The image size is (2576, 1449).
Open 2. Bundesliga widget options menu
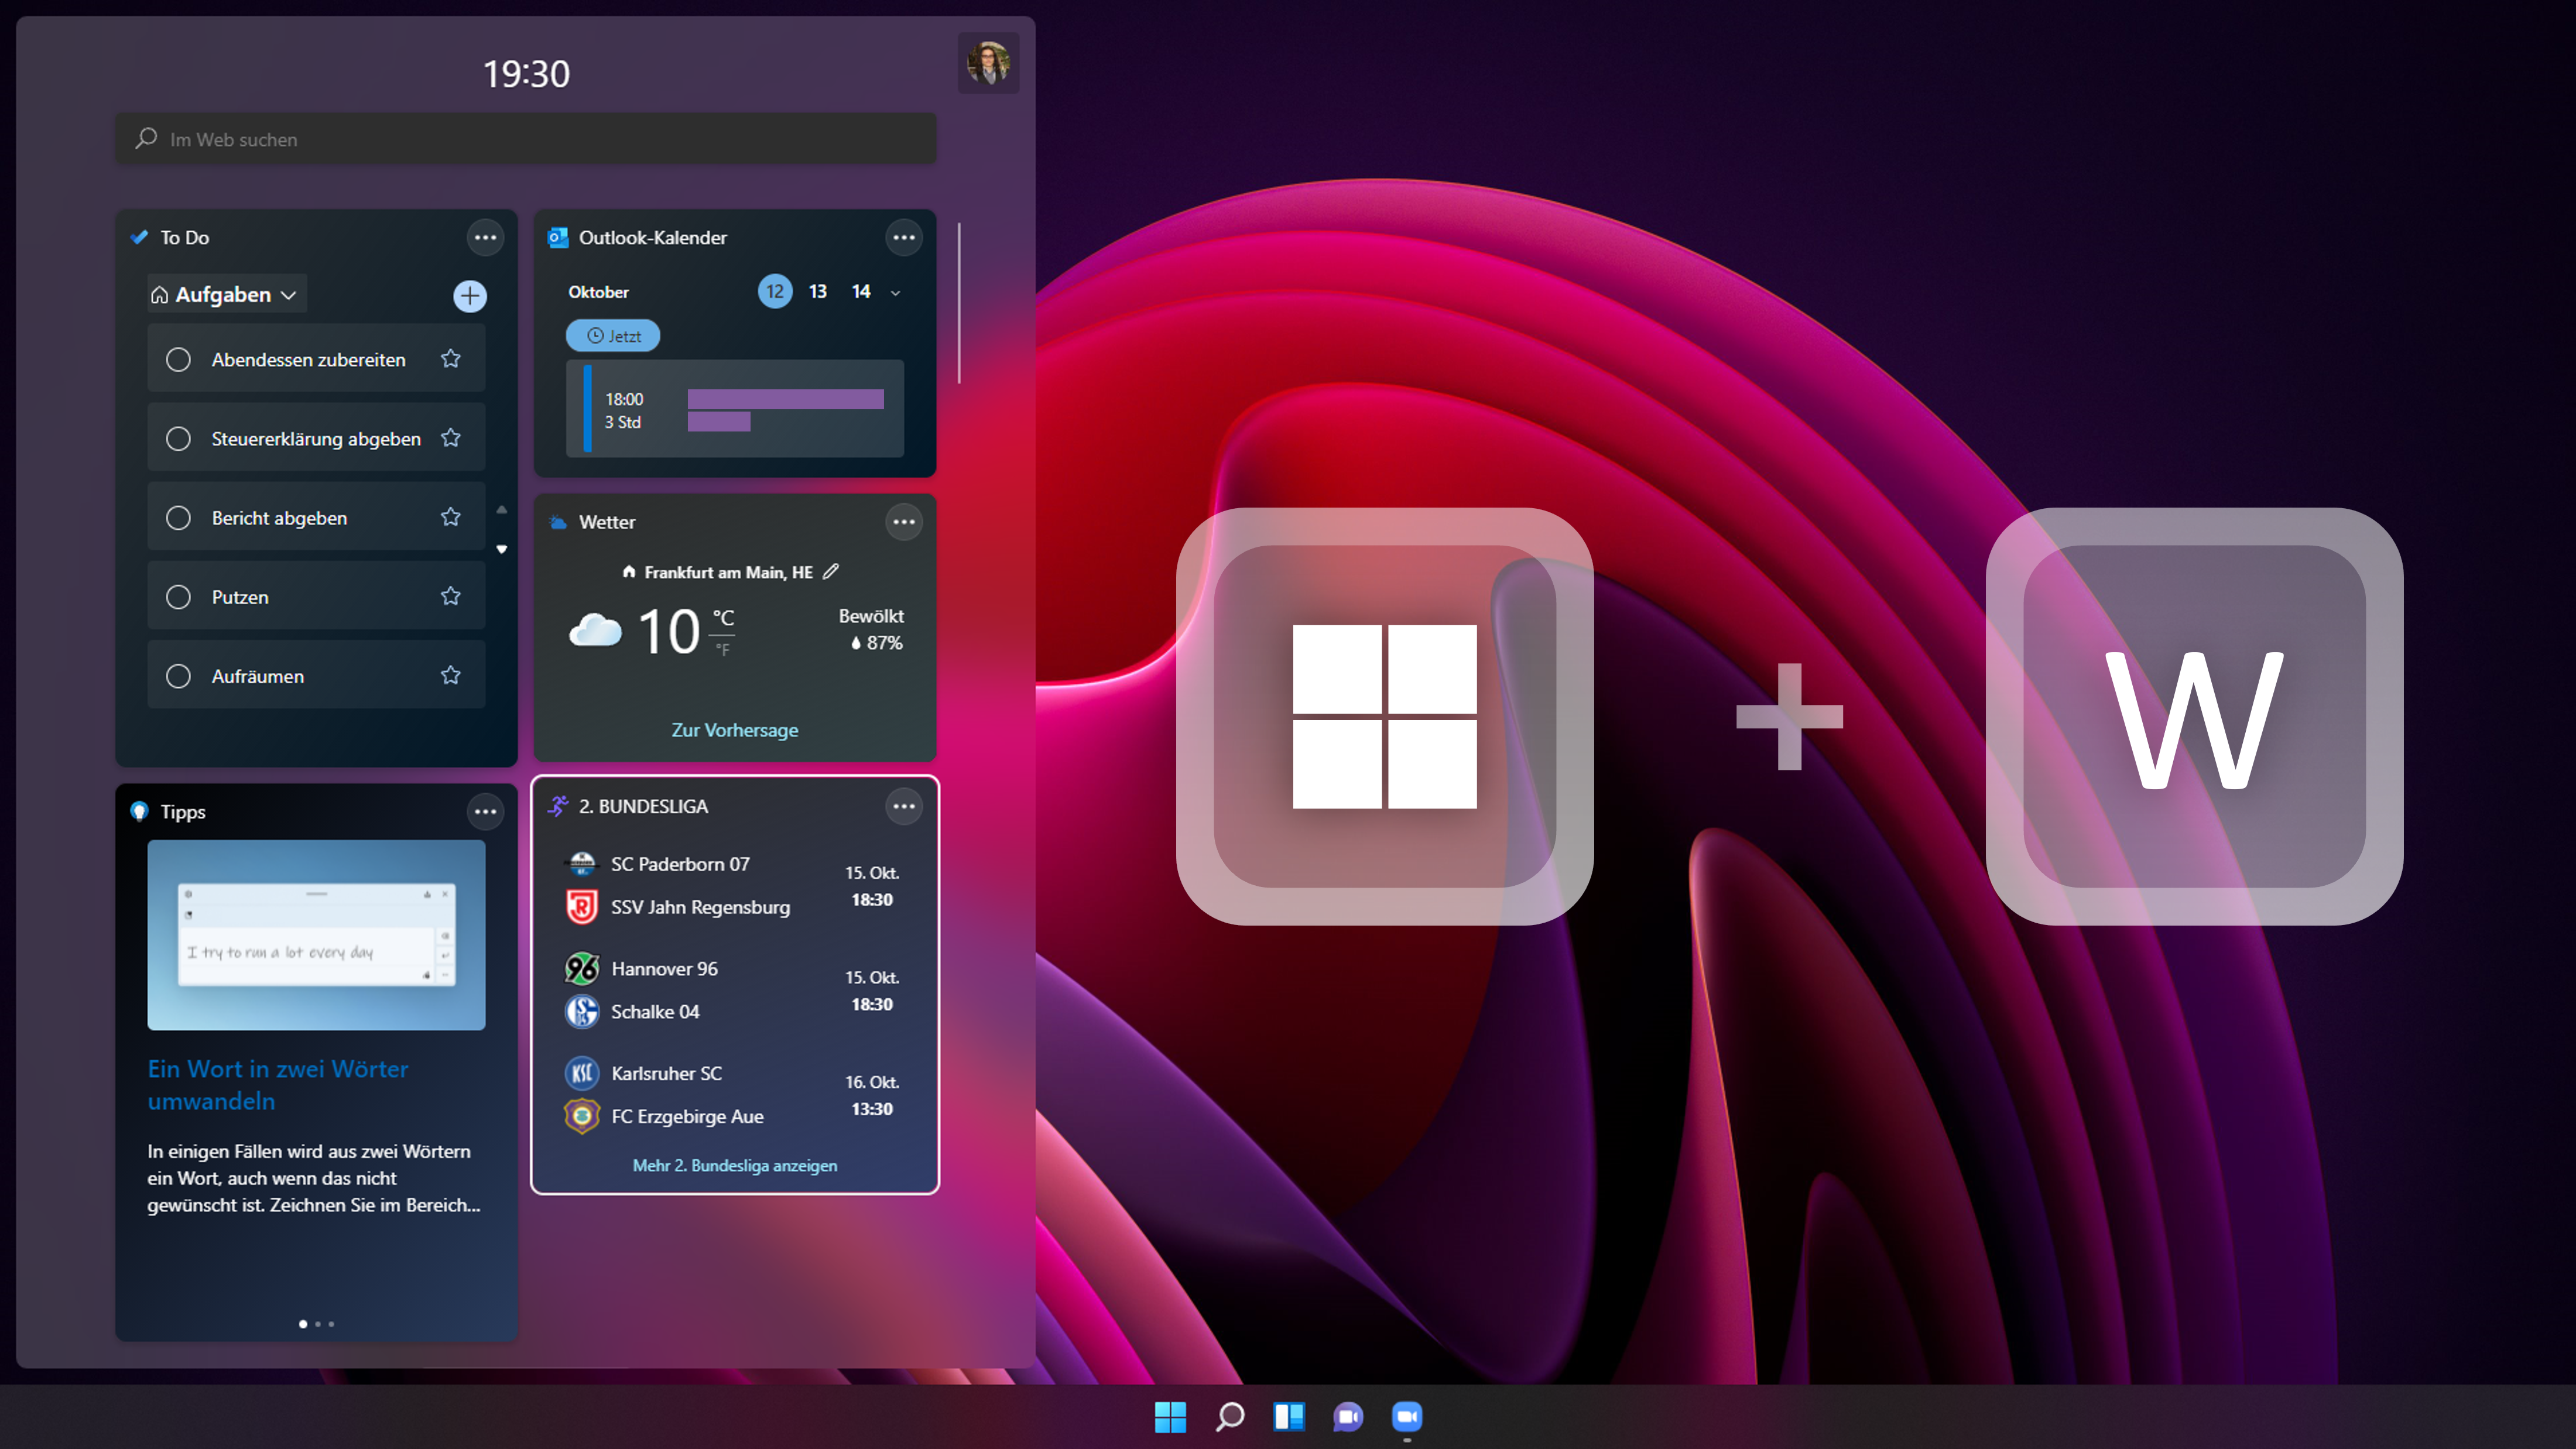tap(903, 807)
